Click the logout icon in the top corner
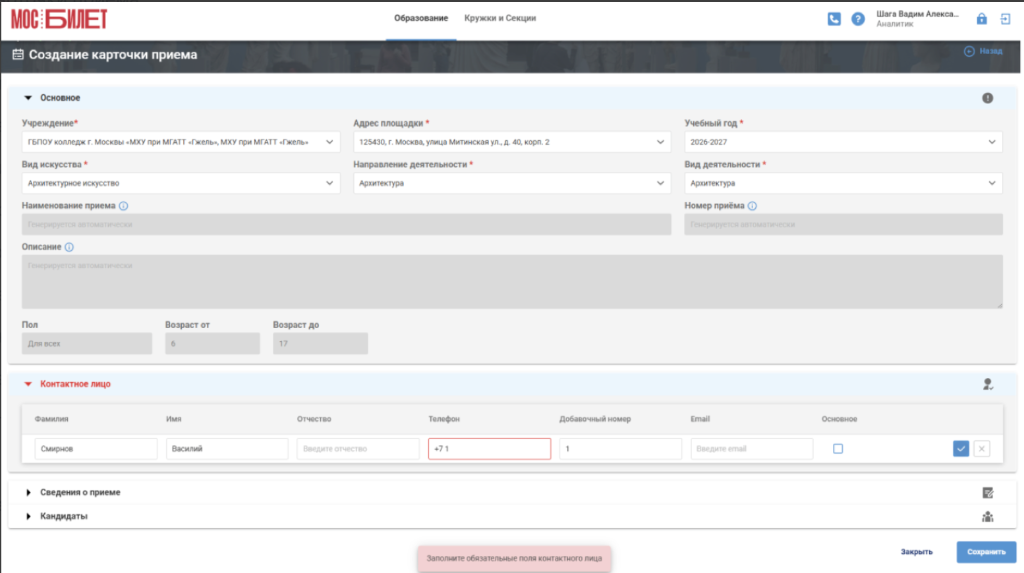The image size is (1024, 573). [1005, 19]
